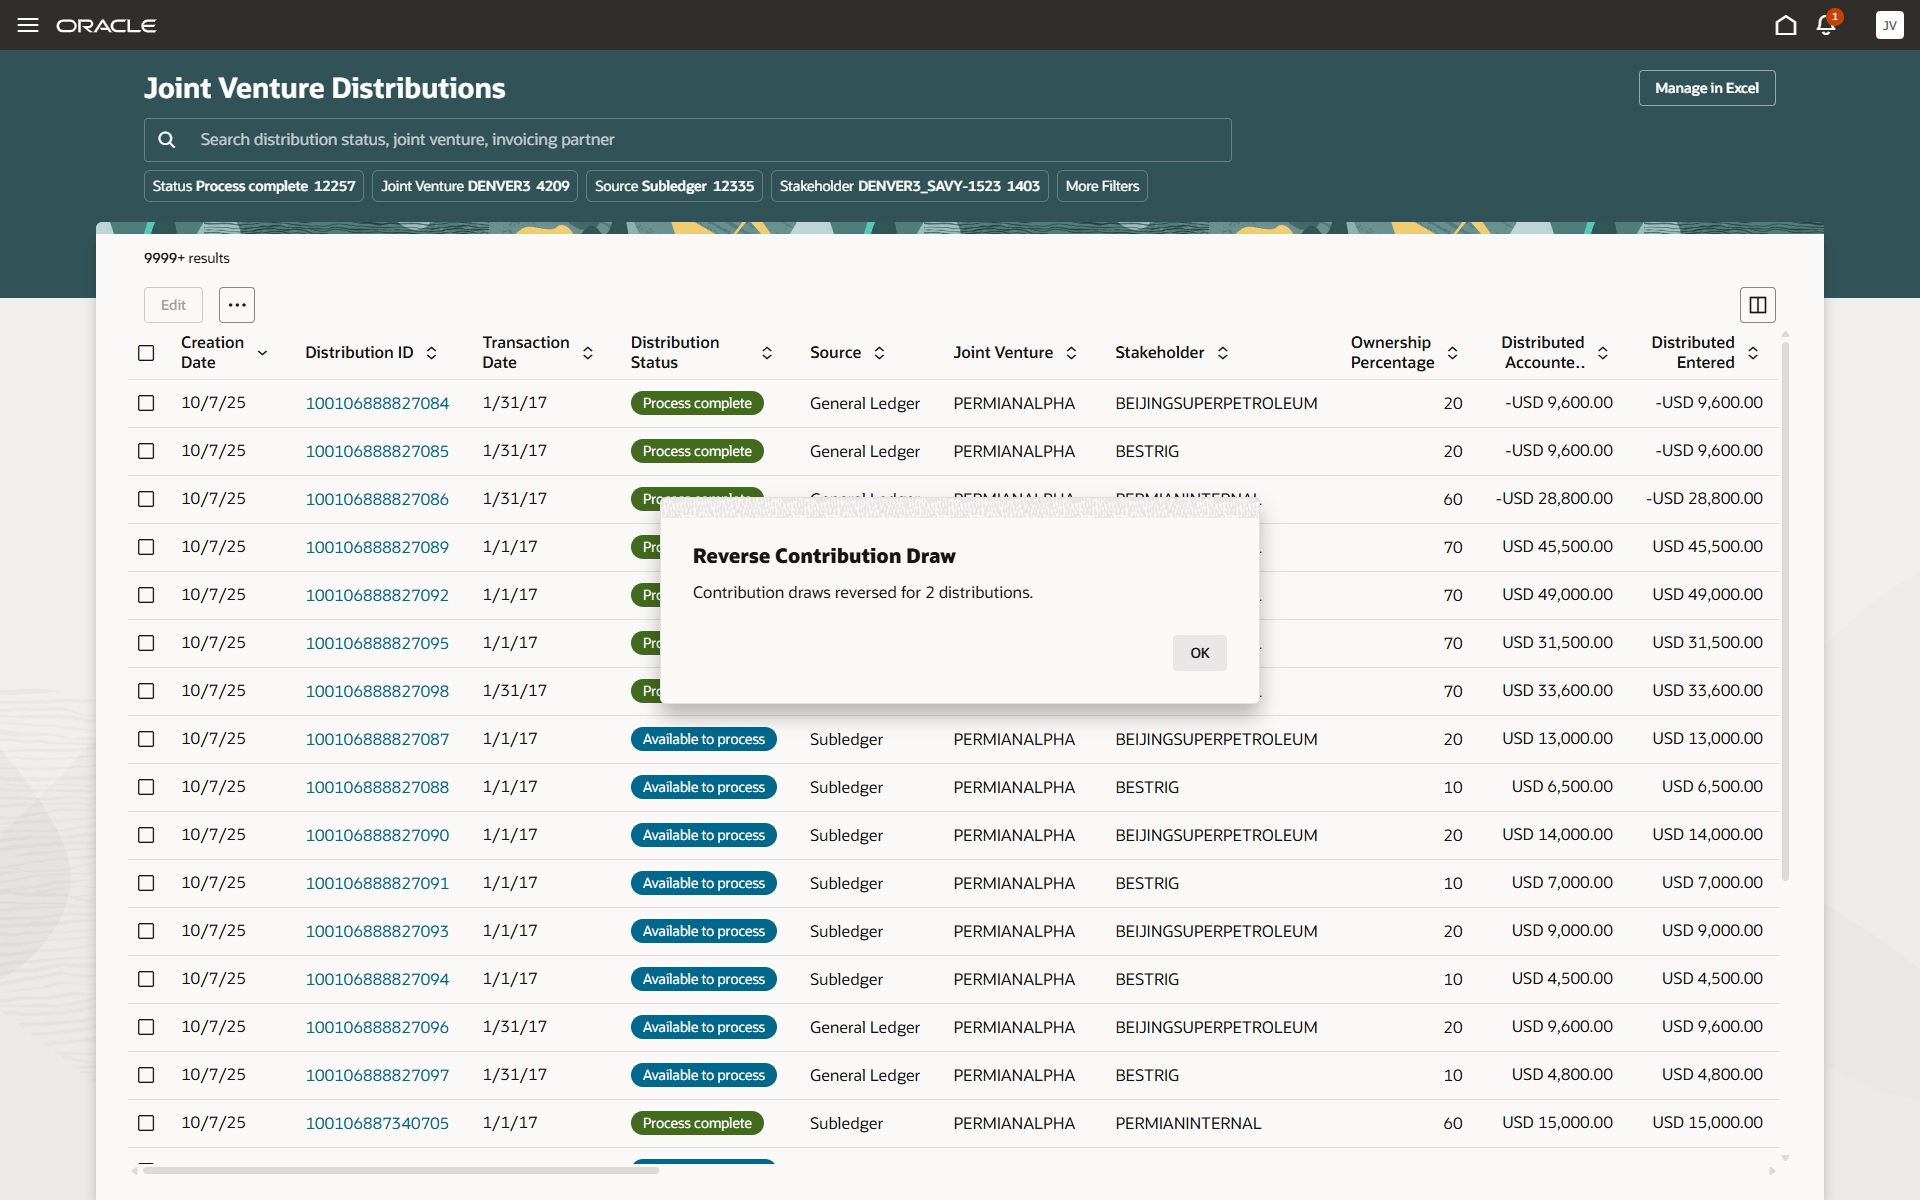Expand the Creation Date sort chevron
The width and height of the screenshot is (1920, 1200).
tap(262, 353)
